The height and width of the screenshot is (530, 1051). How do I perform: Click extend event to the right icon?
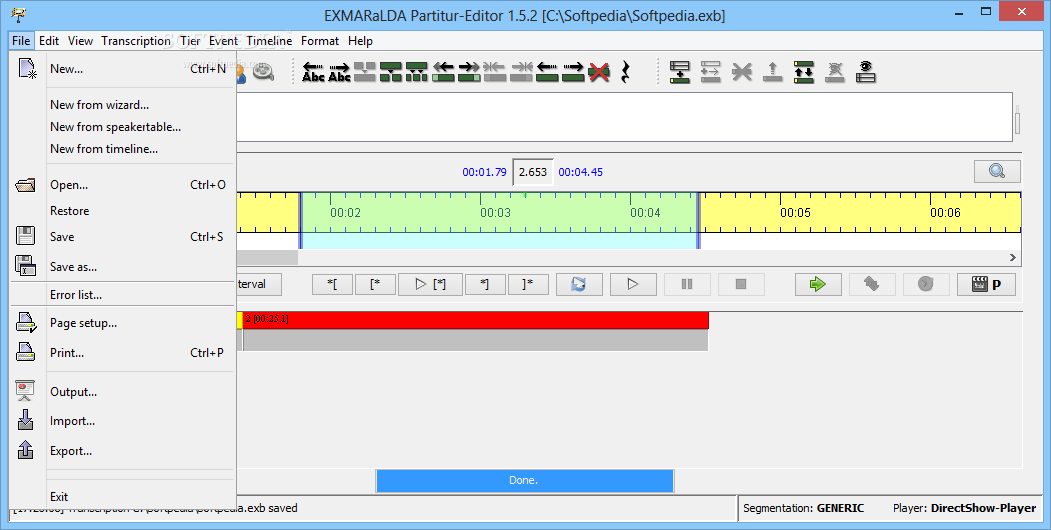click(x=469, y=72)
